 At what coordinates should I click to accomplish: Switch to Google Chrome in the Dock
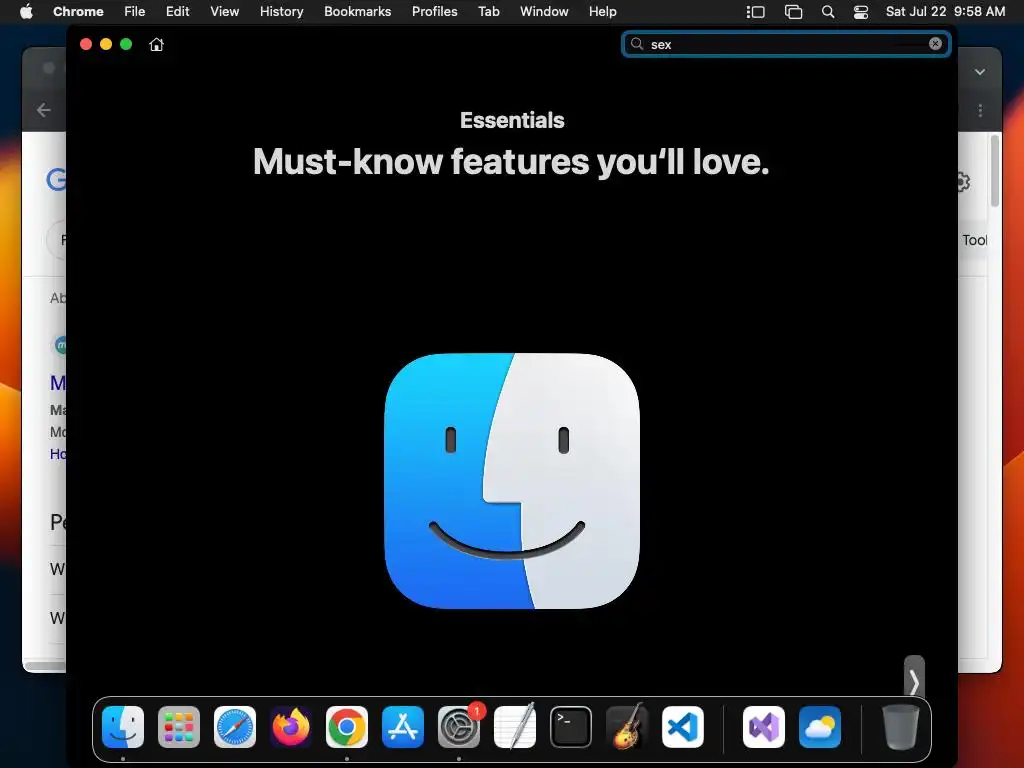click(x=347, y=727)
